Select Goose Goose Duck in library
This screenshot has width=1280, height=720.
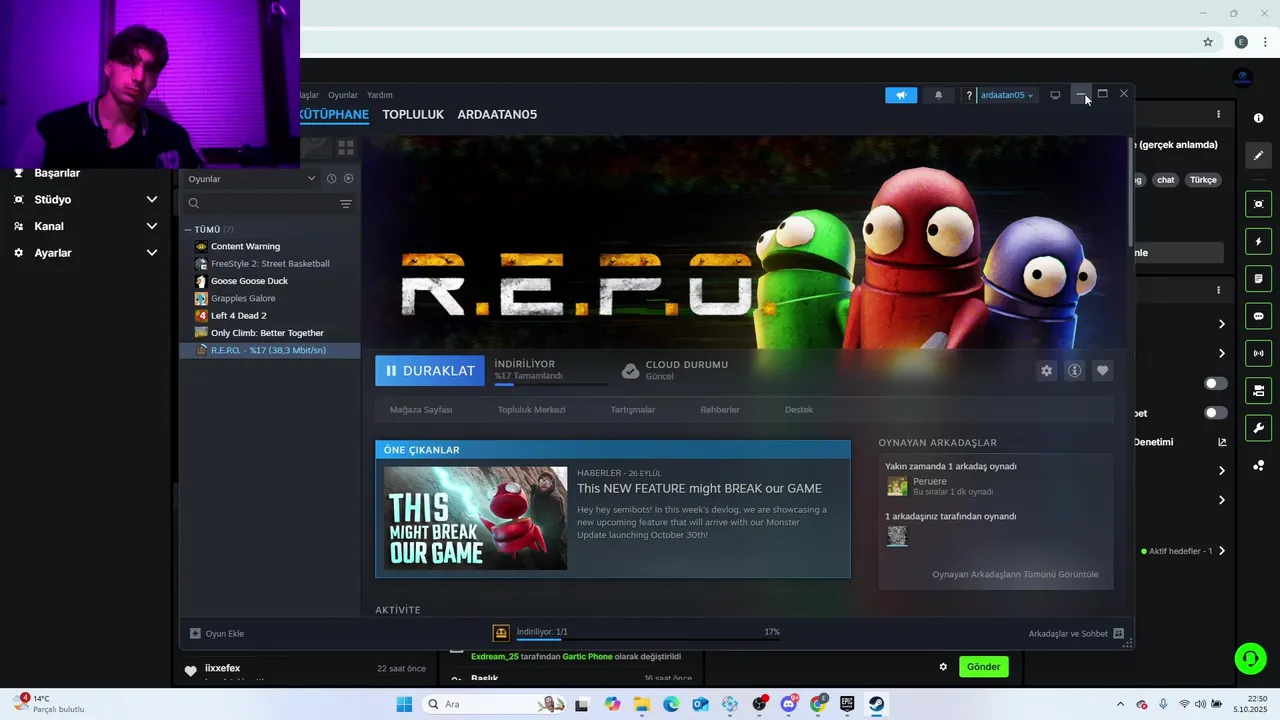[x=249, y=281]
